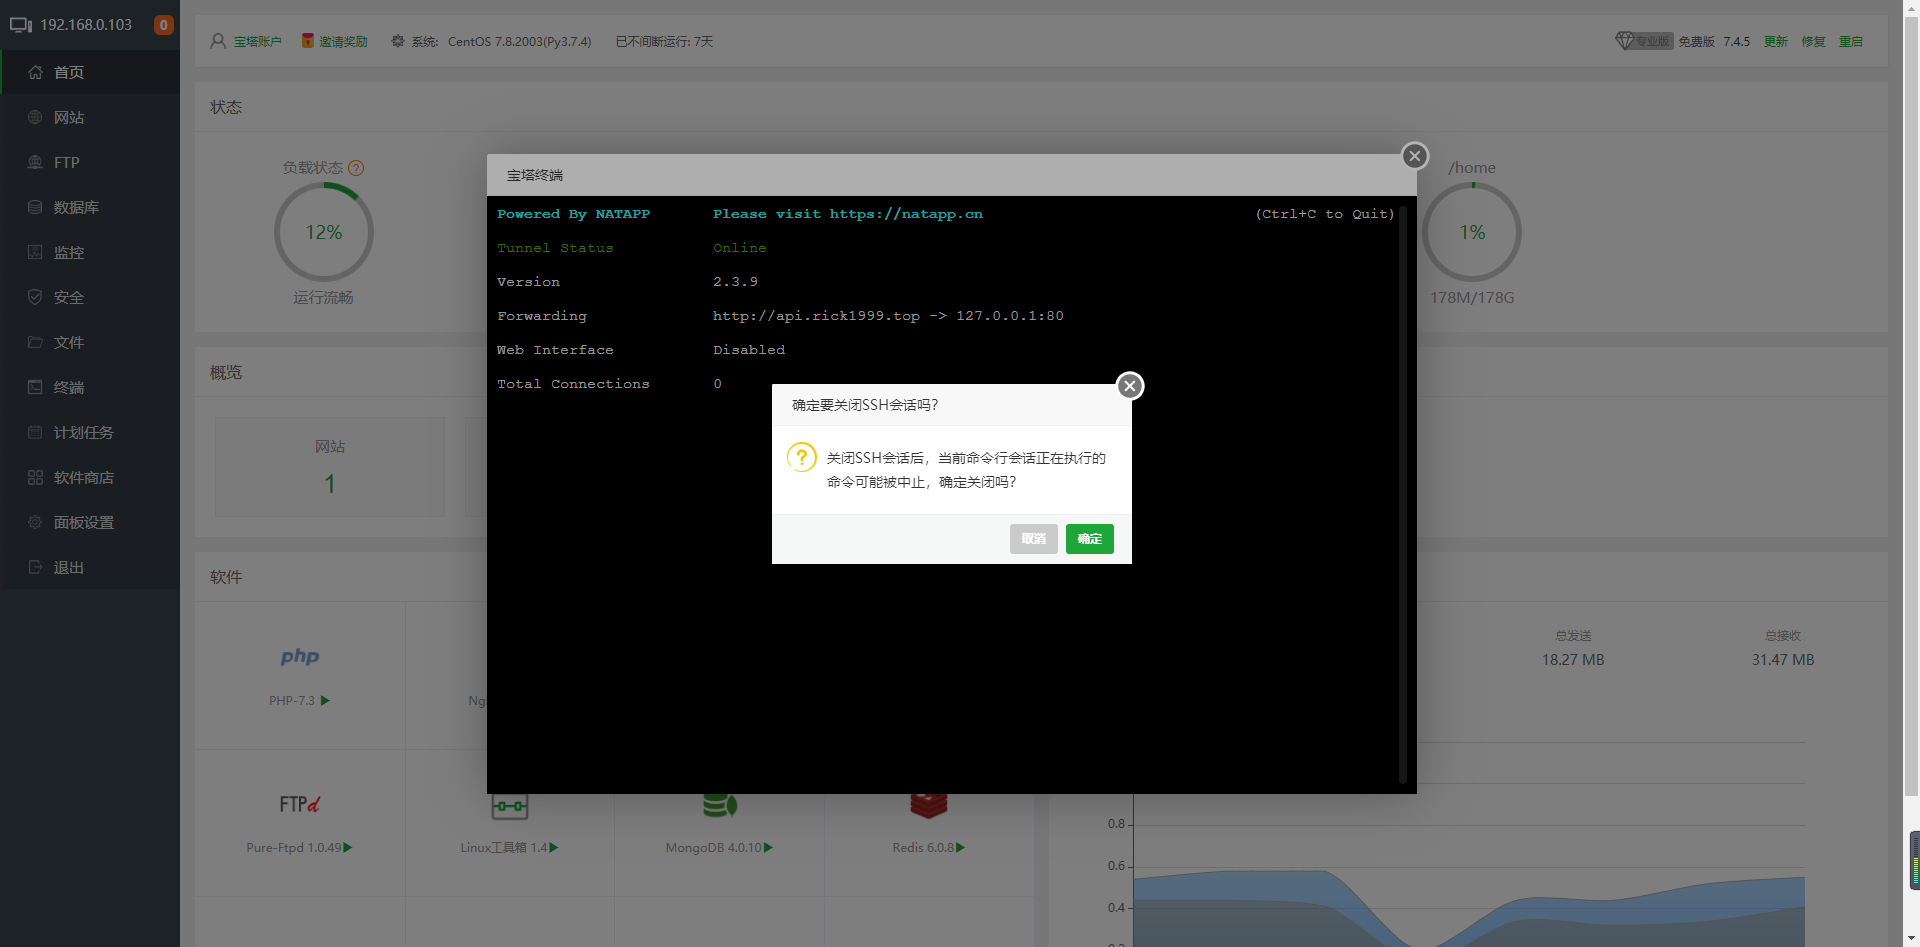Click the orange notification badge

coord(164,25)
